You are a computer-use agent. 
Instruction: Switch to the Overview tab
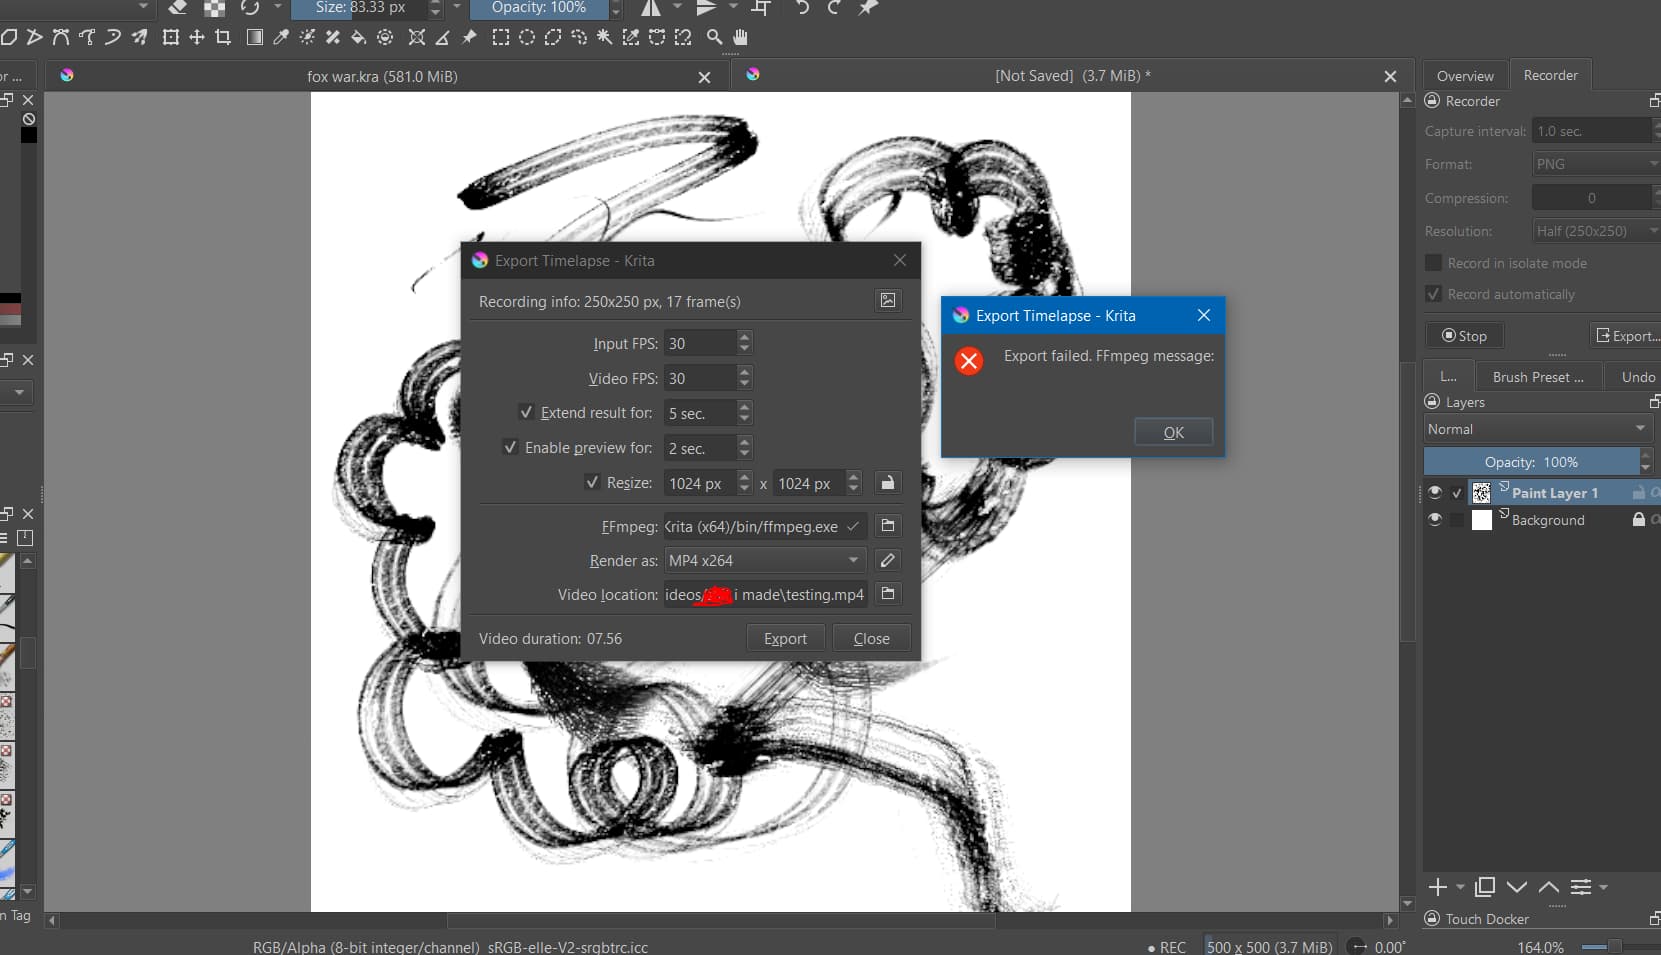(x=1465, y=76)
